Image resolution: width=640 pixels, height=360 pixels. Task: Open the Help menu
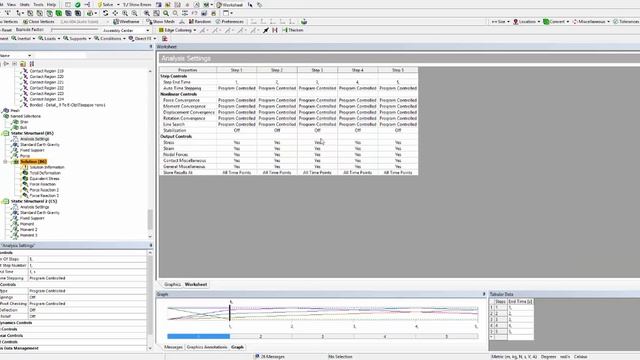[51, 4]
